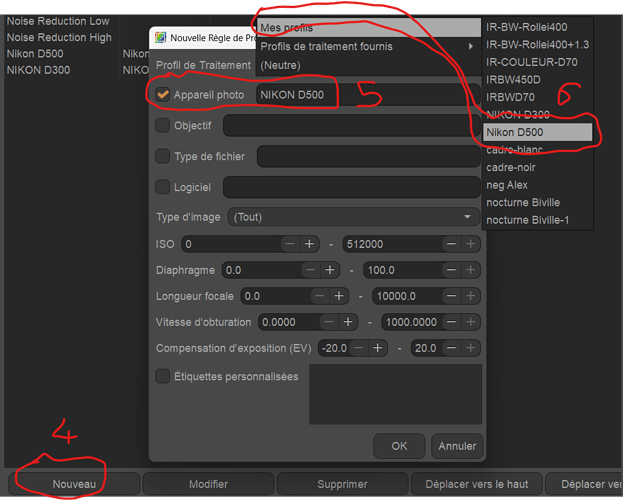
Task: Decrease the Diaphragme maximum 100.0 value
Action: 451,270
